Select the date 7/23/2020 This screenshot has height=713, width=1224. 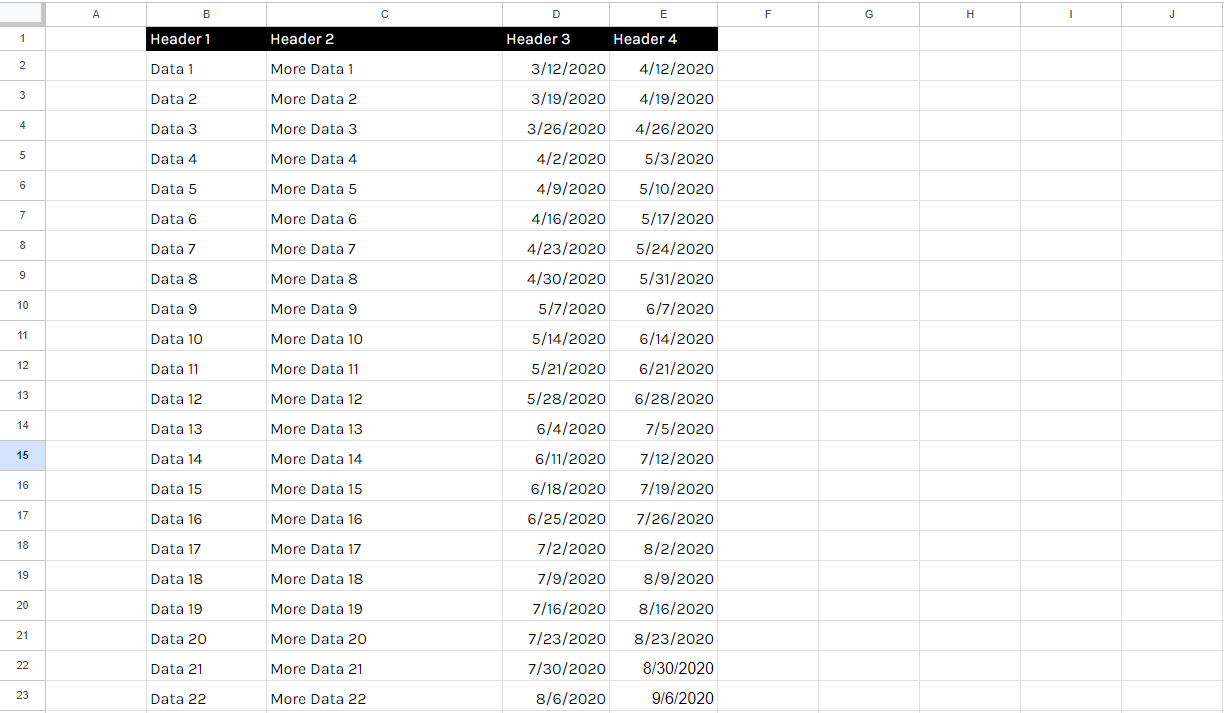(x=556, y=636)
